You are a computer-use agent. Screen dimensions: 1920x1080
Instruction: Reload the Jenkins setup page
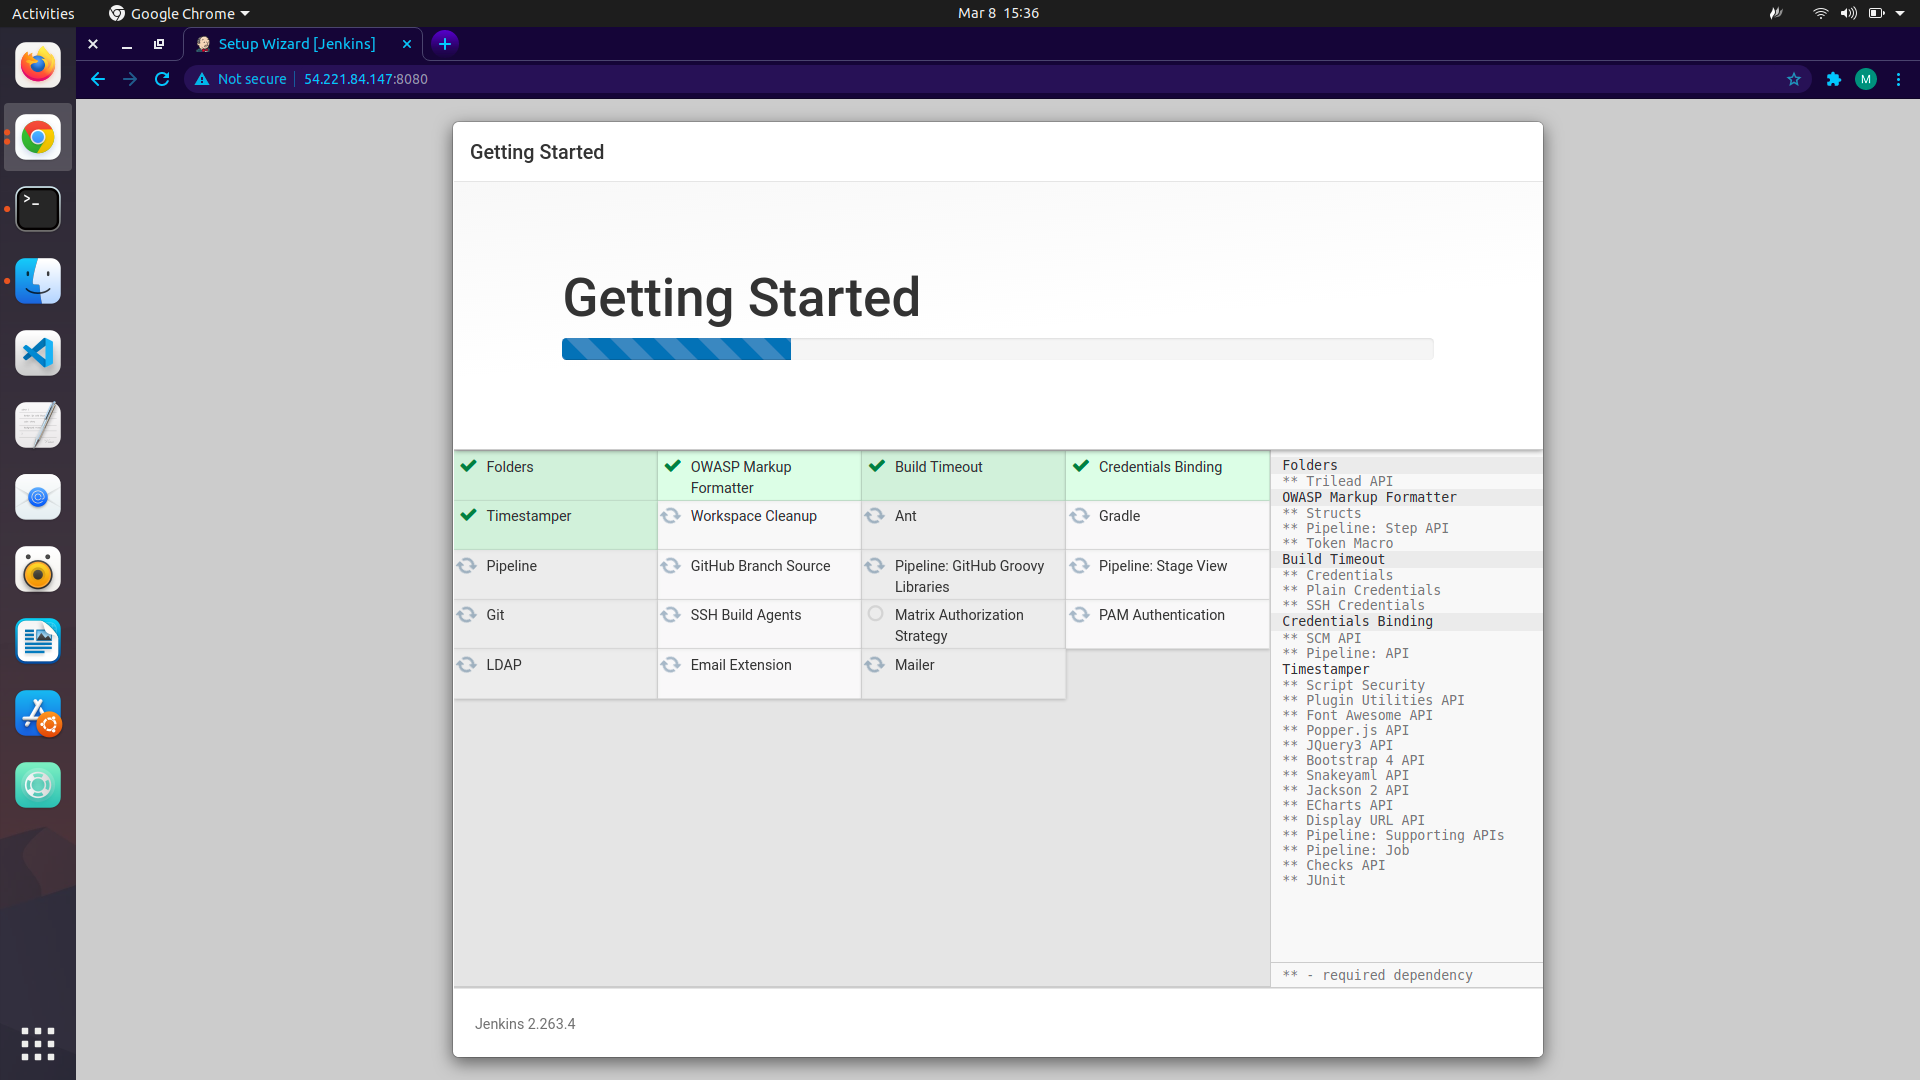coord(162,79)
